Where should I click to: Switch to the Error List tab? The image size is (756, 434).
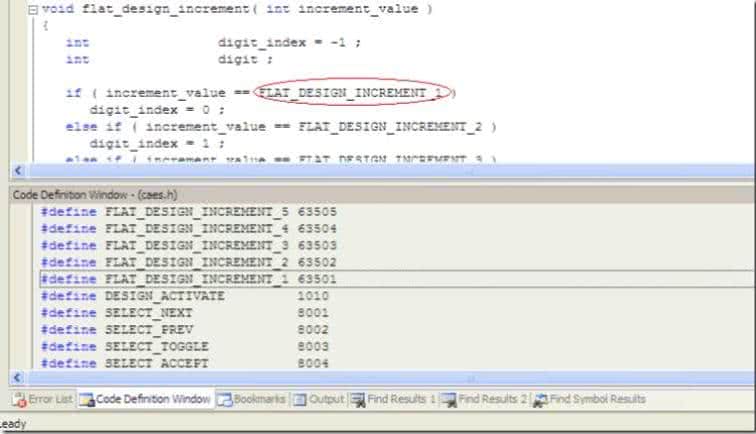[x=50, y=399]
